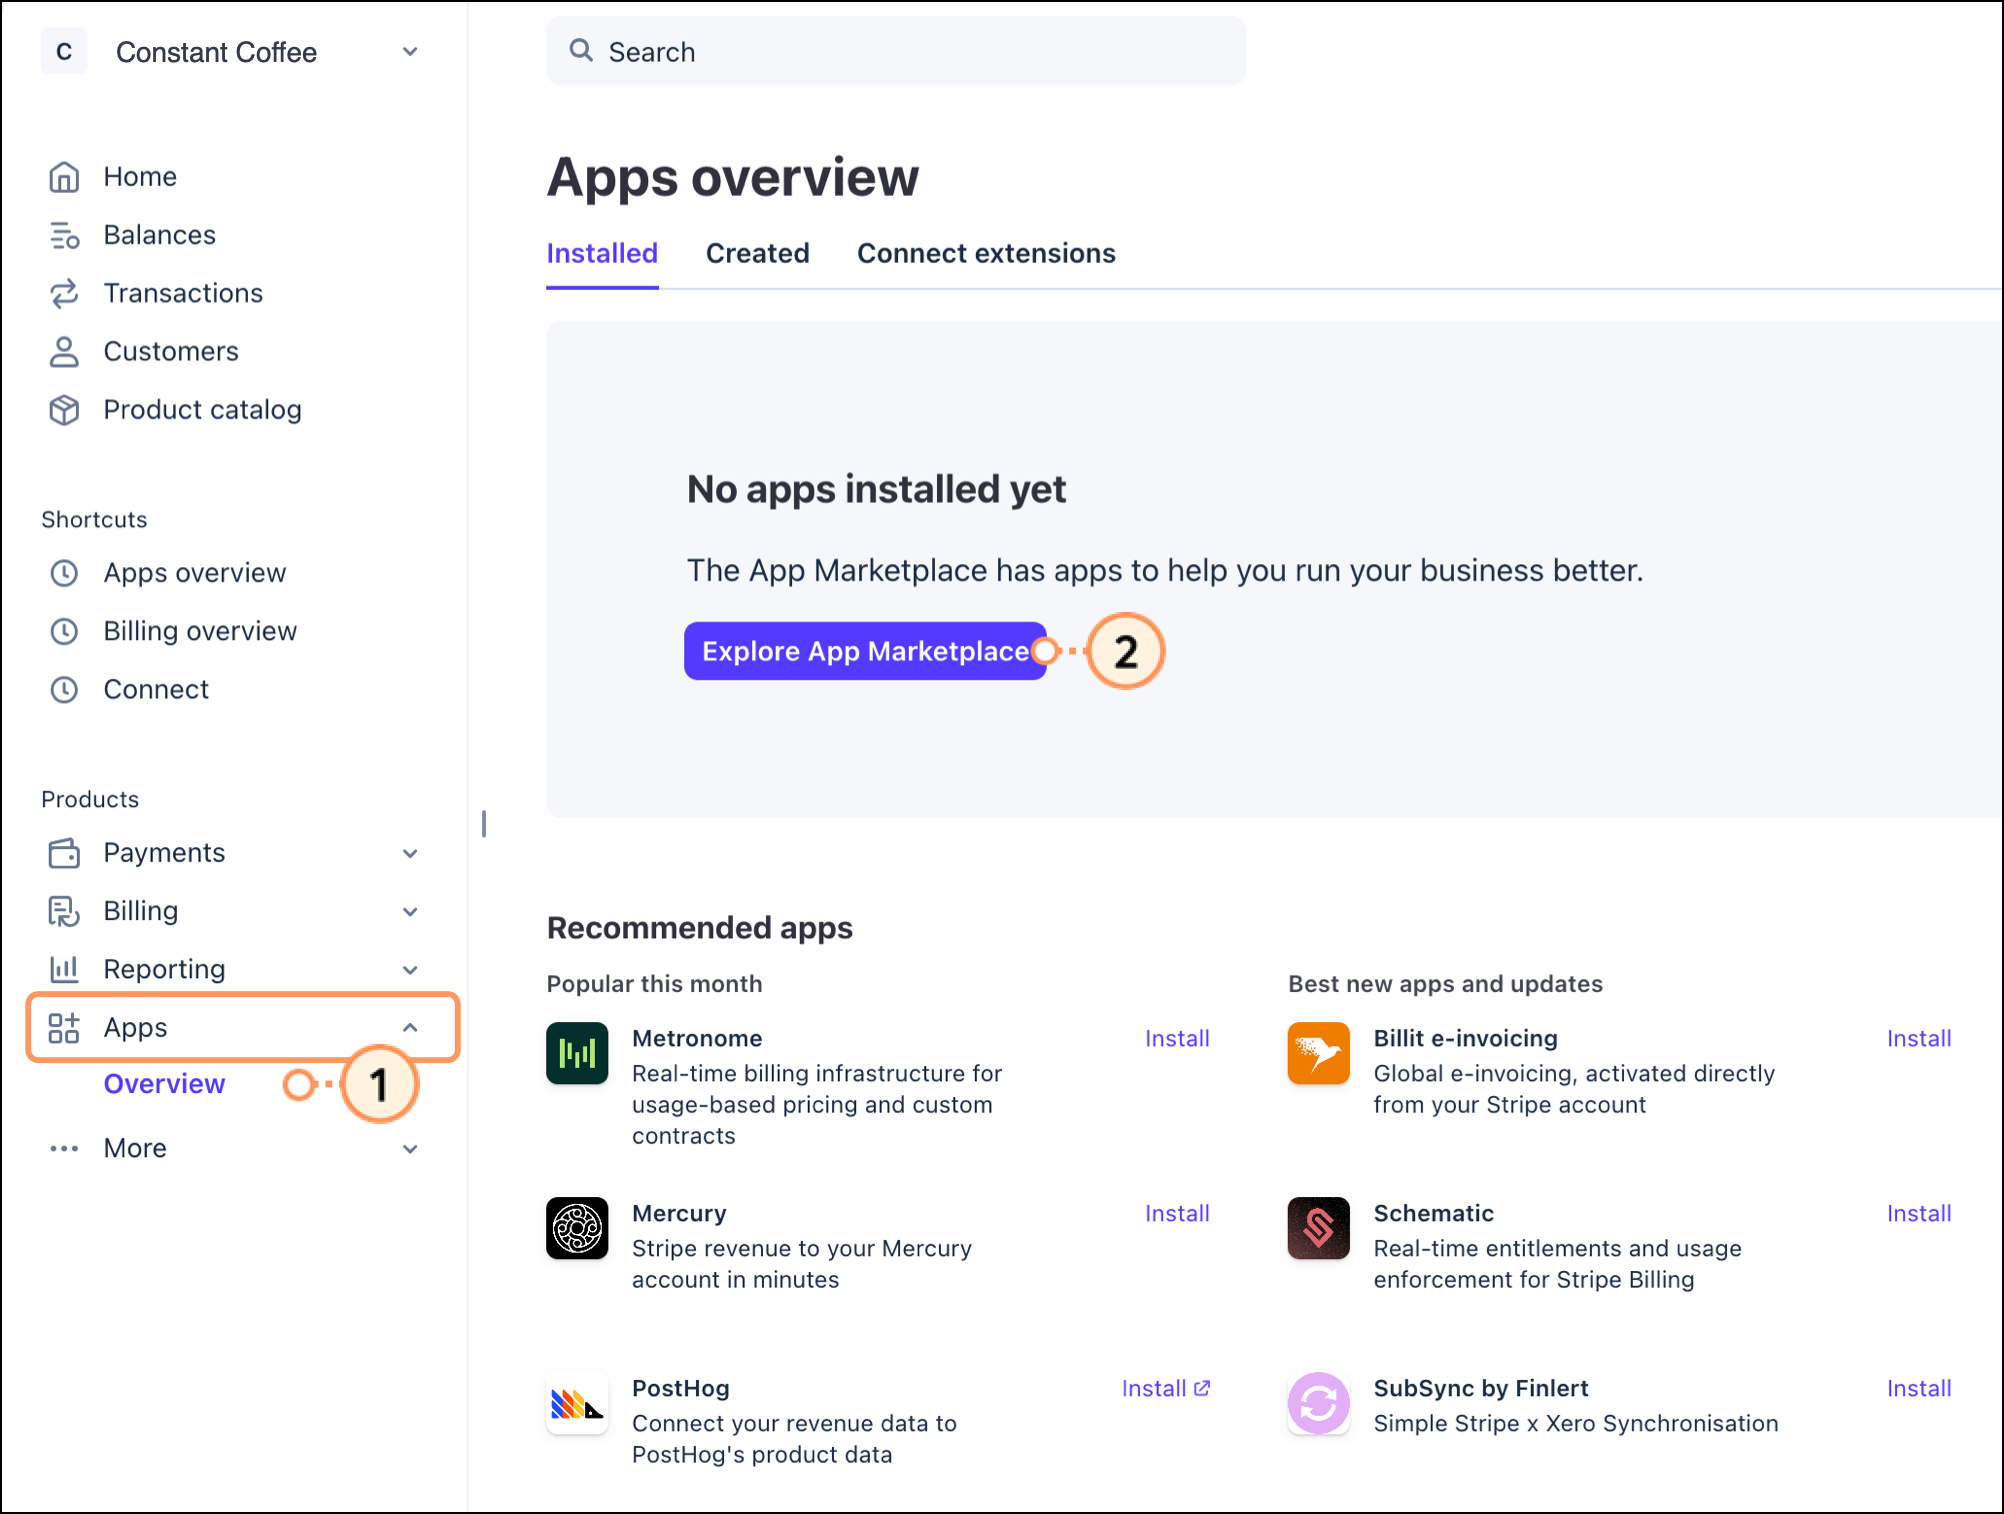Install PostHog via external link
Image resolution: width=2004 pixels, height=1514 pixels.
pyautogui.click(x=1166, y=1389)
